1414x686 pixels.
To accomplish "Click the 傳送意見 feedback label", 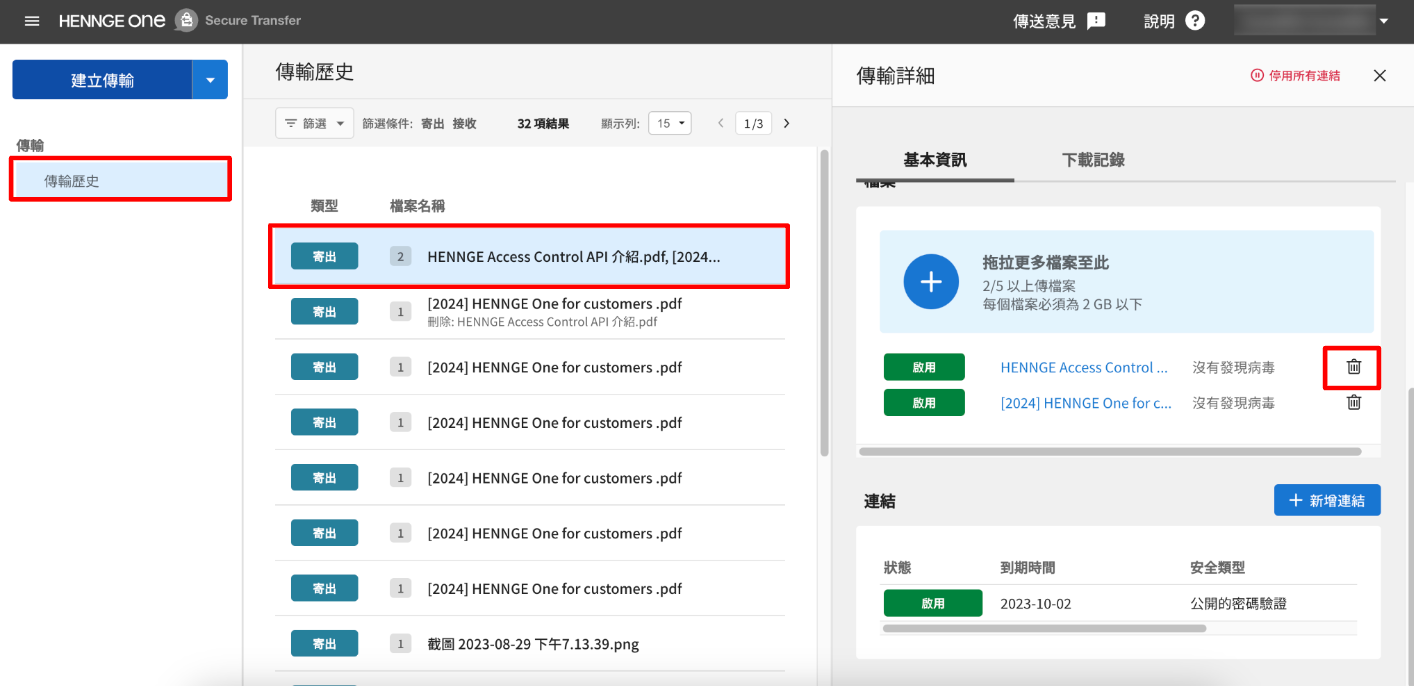I will tap(1044, 21).
